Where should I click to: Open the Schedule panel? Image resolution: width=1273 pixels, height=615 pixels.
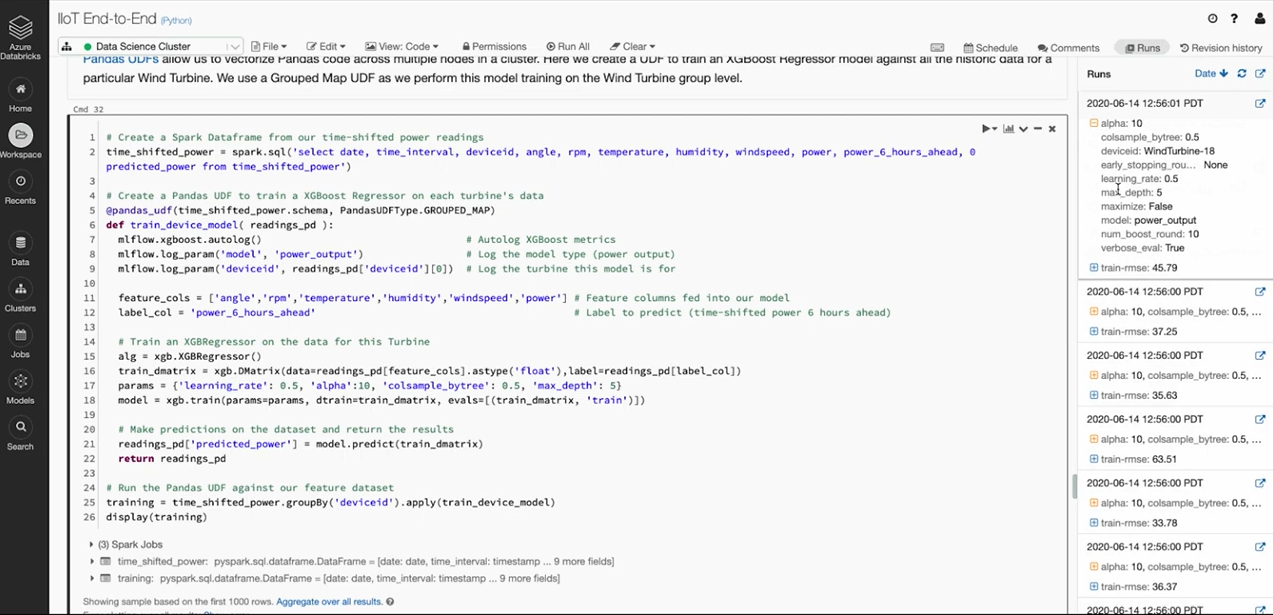click(990, 47)
